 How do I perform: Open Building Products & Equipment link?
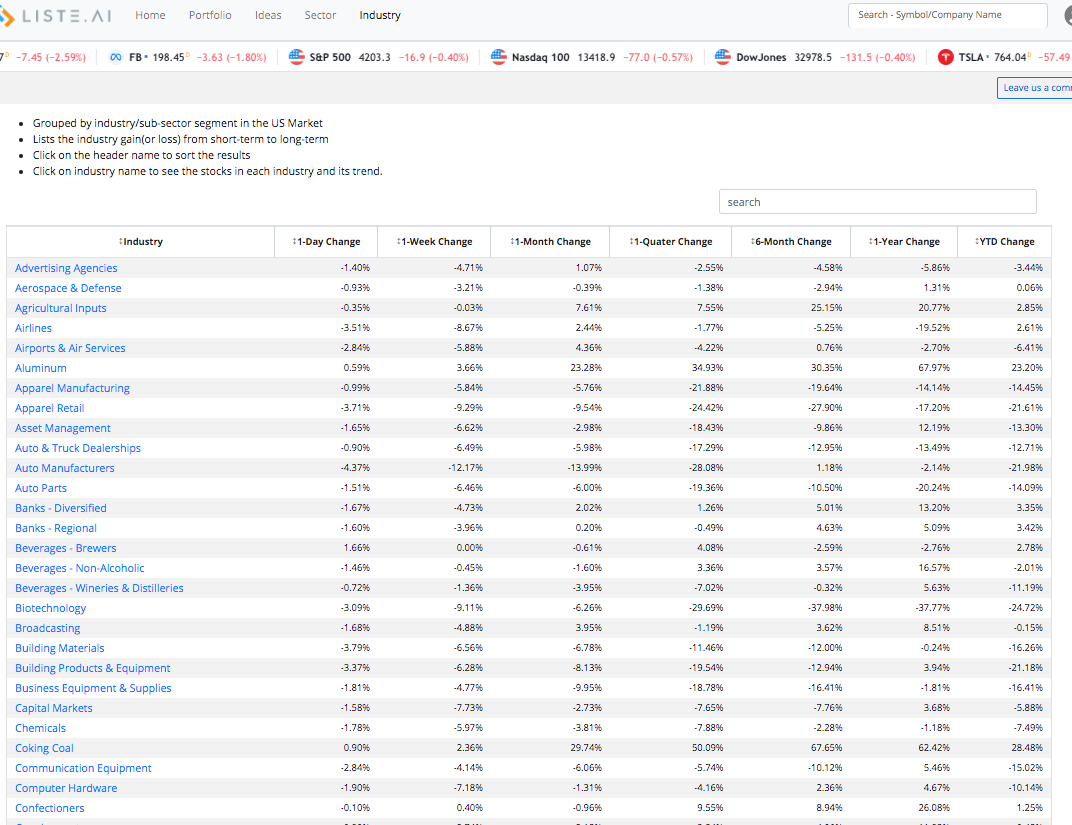[x=93, y=668]
